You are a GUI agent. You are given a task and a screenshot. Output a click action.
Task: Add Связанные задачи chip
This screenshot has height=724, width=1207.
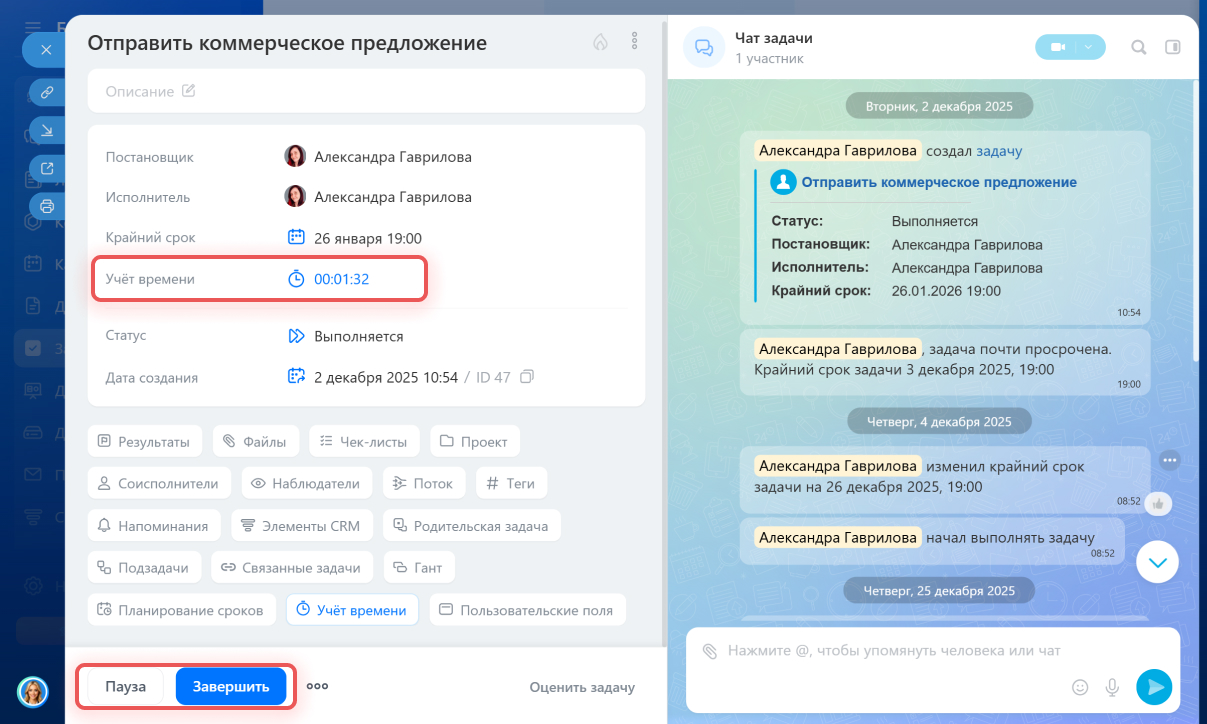(x=291, y=567)
